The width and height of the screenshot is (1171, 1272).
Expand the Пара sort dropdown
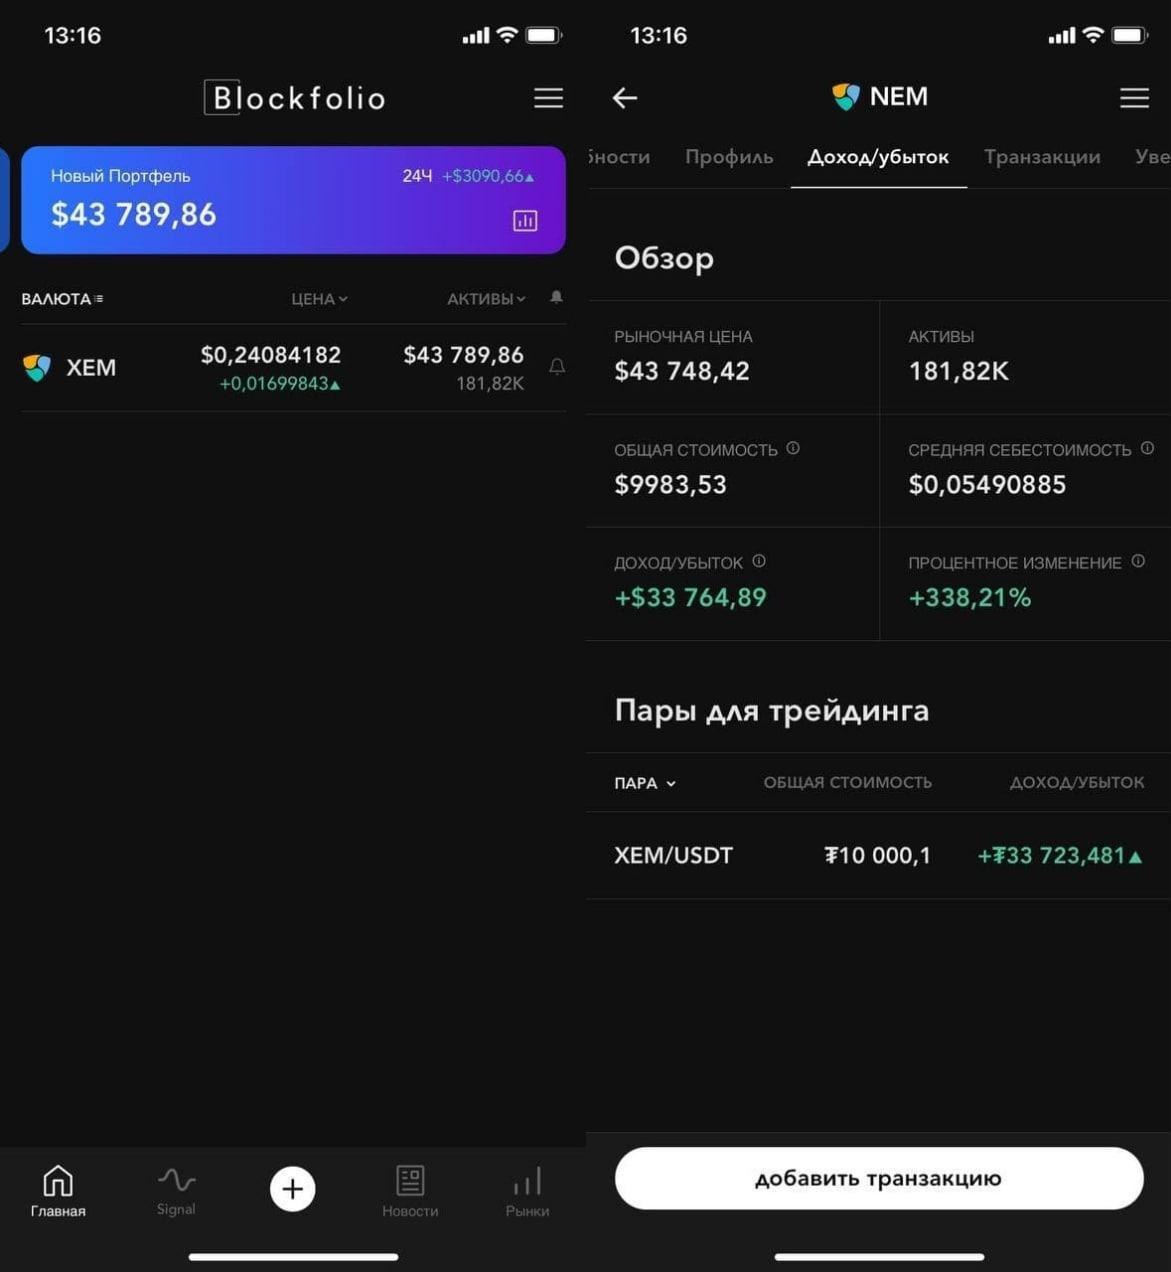645,783
